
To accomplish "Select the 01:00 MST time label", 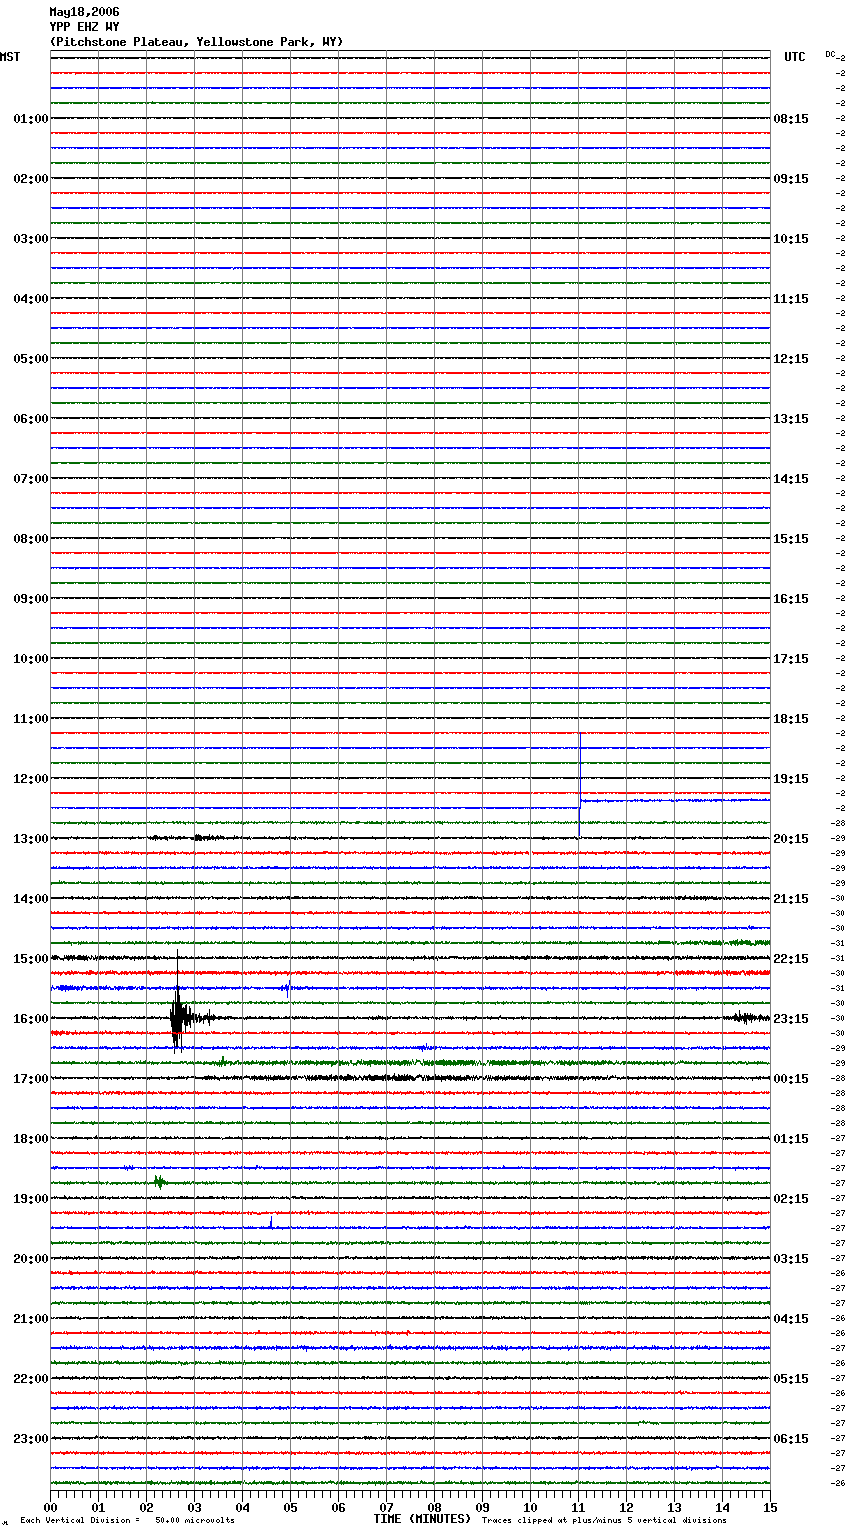I will tap(31, 119).
